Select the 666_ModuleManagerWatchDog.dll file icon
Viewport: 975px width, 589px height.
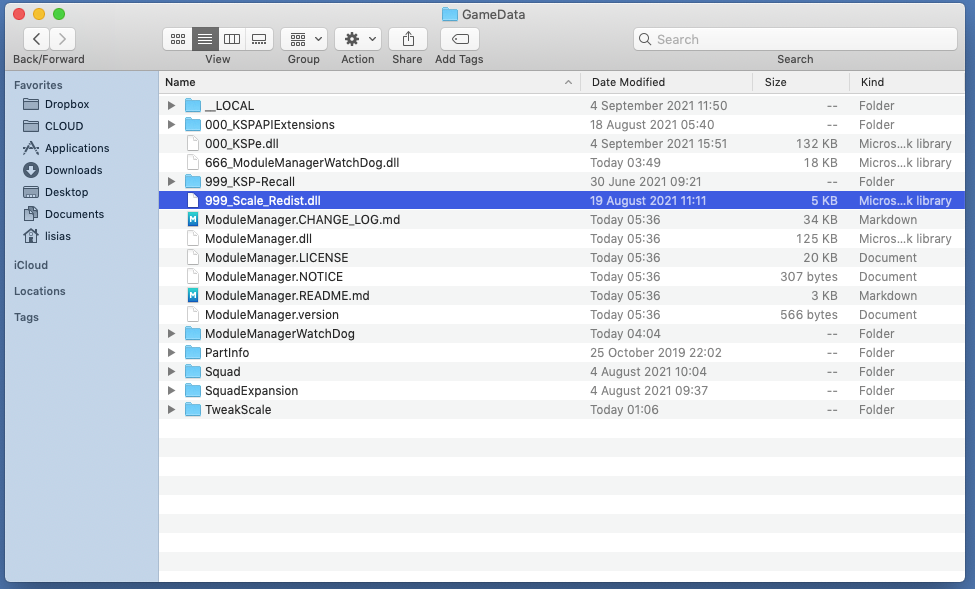(193, 162)
